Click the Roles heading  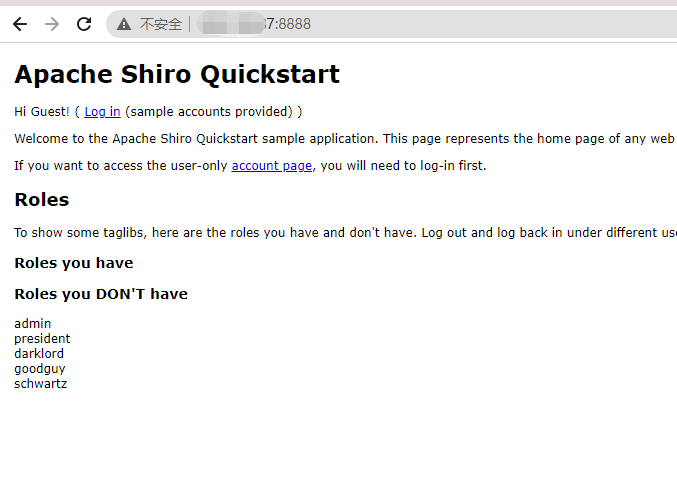pyautogui.click(x=42, y=200)
